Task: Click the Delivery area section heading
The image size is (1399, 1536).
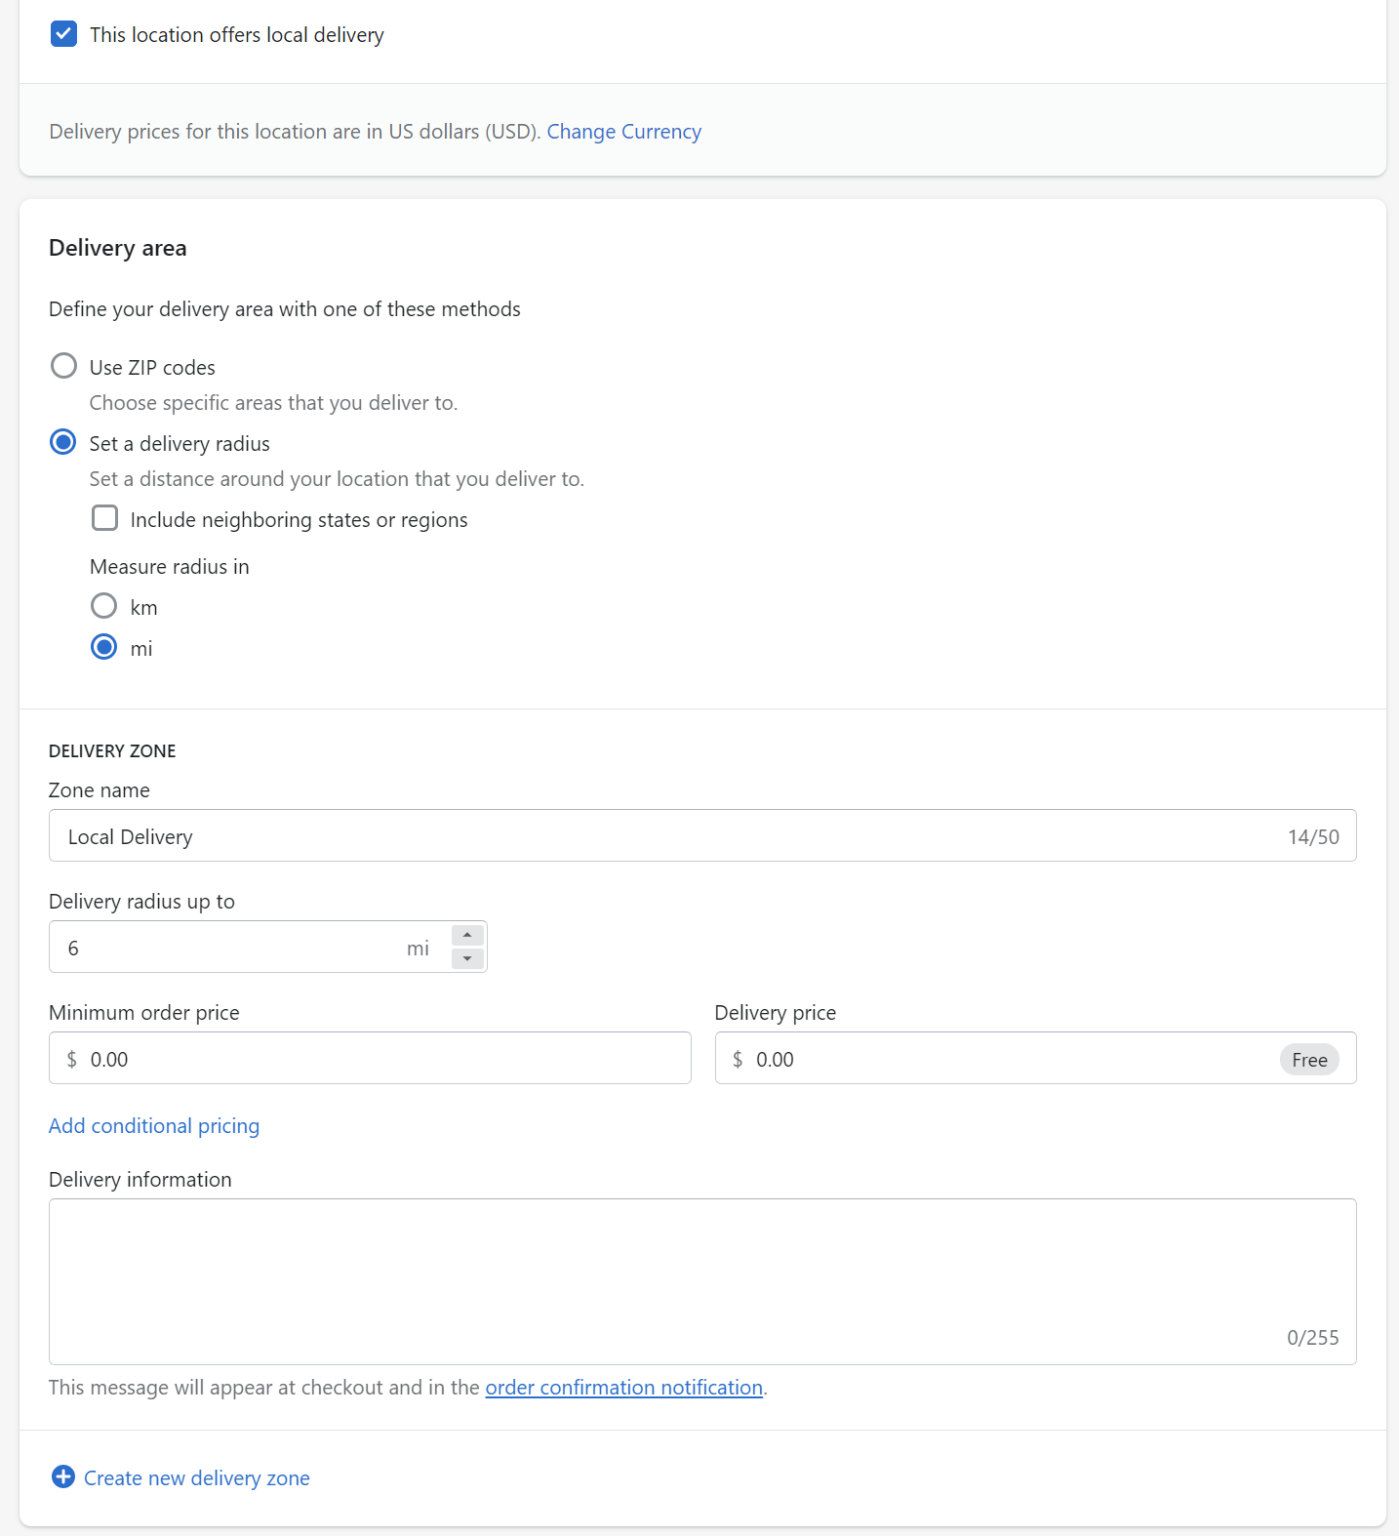Action: (117, 248)
